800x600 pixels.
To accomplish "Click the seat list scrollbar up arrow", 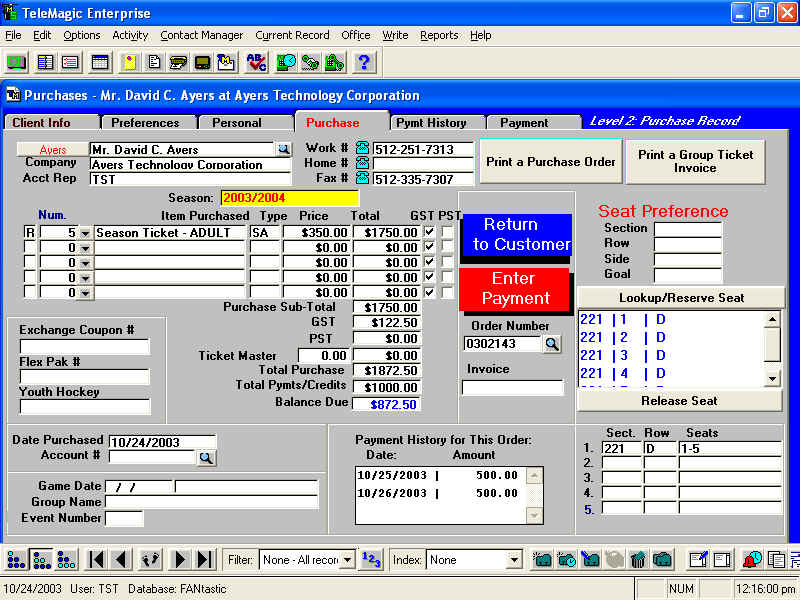I will point(772,319).
